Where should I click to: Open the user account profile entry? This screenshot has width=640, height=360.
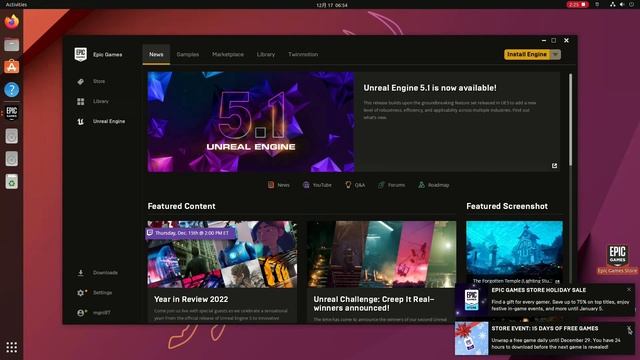pos(94,312)
